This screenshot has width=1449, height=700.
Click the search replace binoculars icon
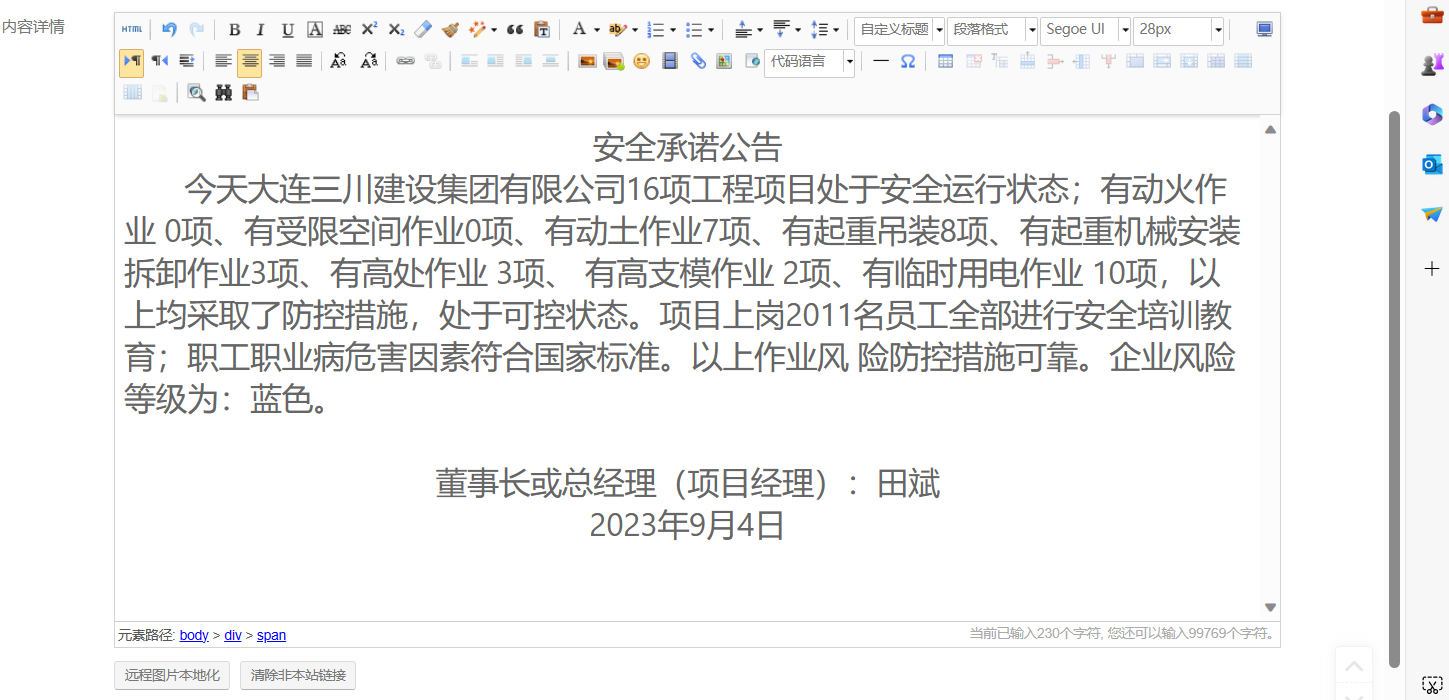pyautogui.click(x=224, y=93)
